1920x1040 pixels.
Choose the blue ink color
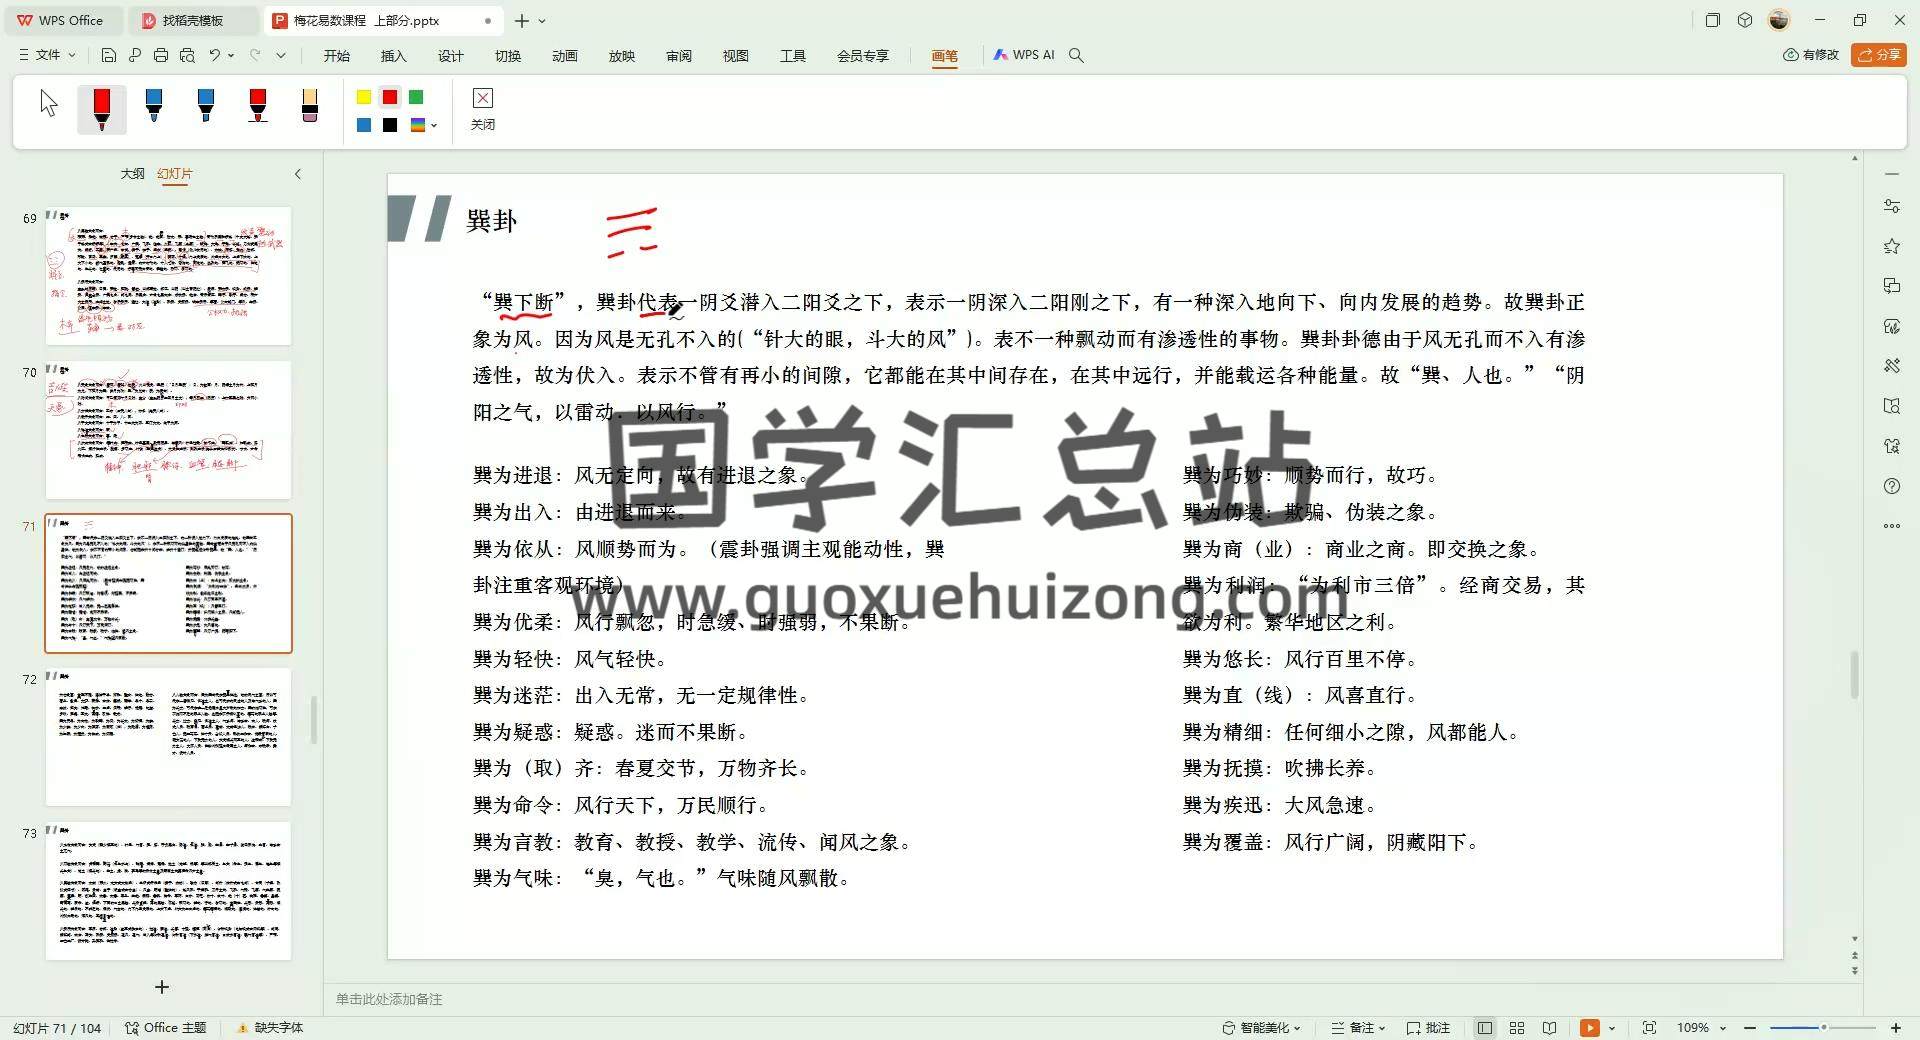point(364,125)
